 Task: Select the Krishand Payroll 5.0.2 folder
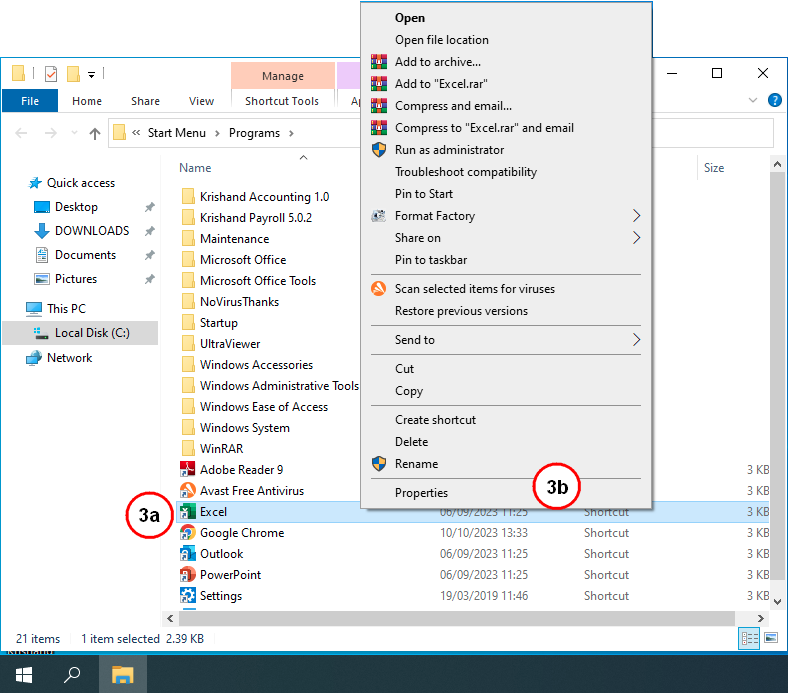[x=256, y=218]
